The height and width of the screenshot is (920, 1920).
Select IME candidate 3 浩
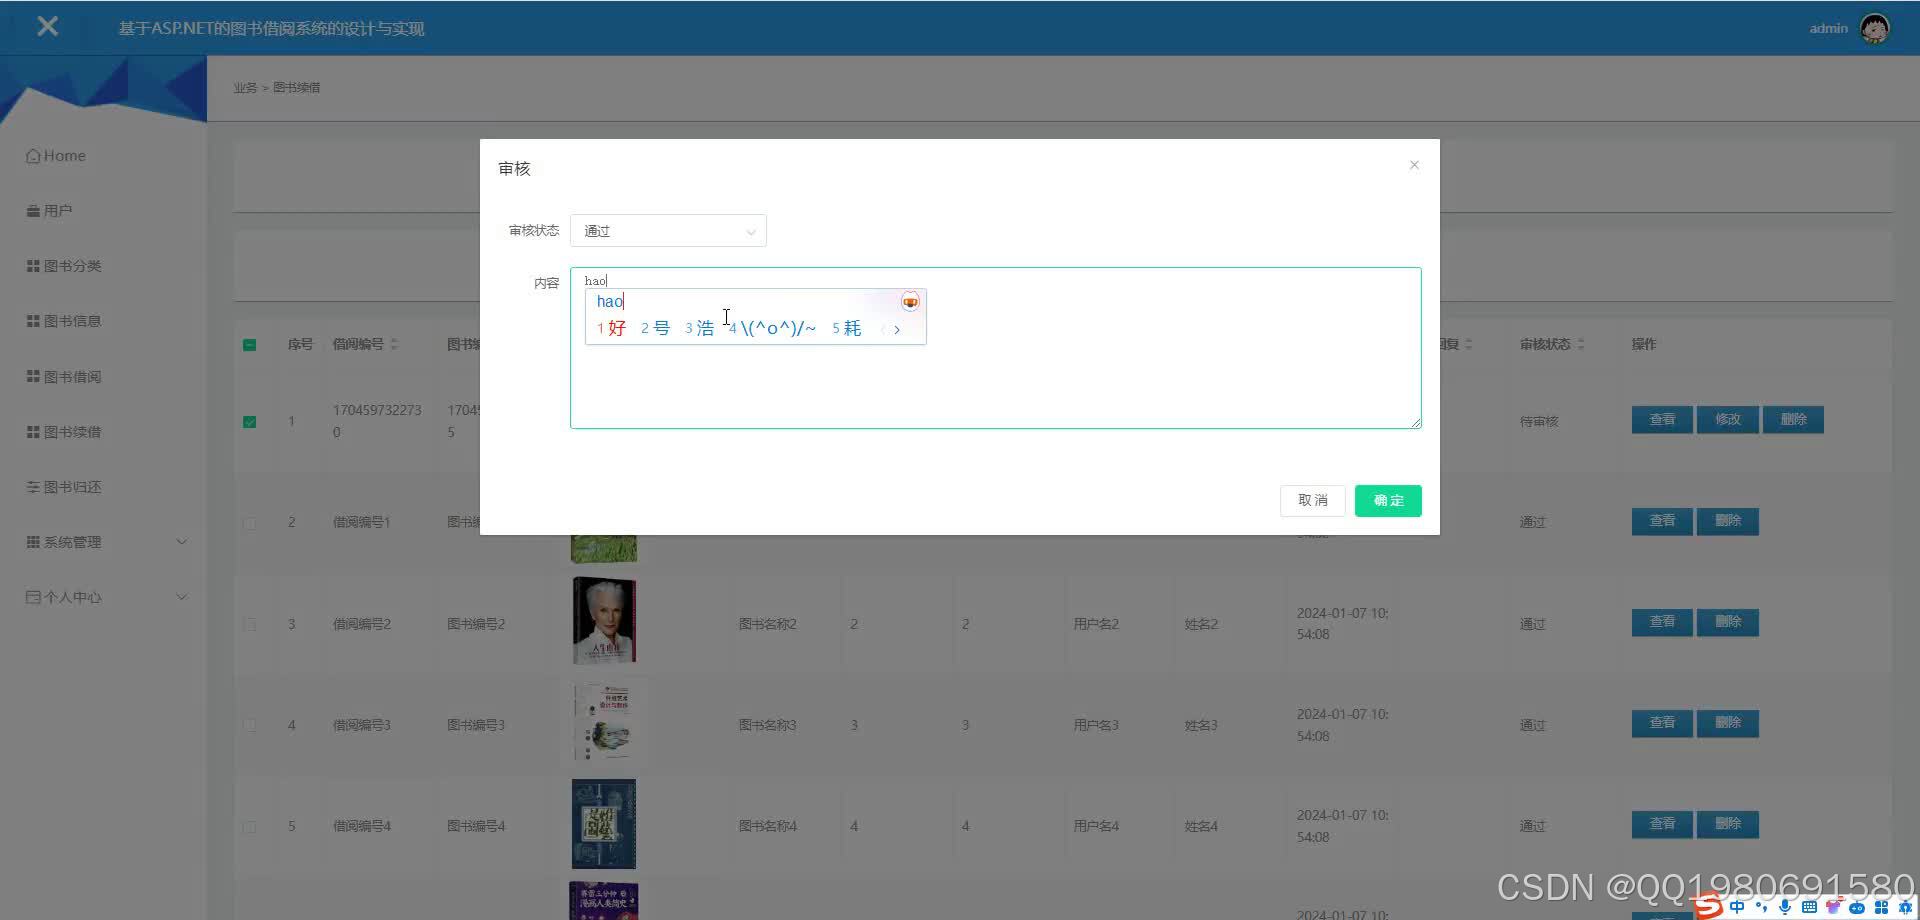[x=699, y=328]
